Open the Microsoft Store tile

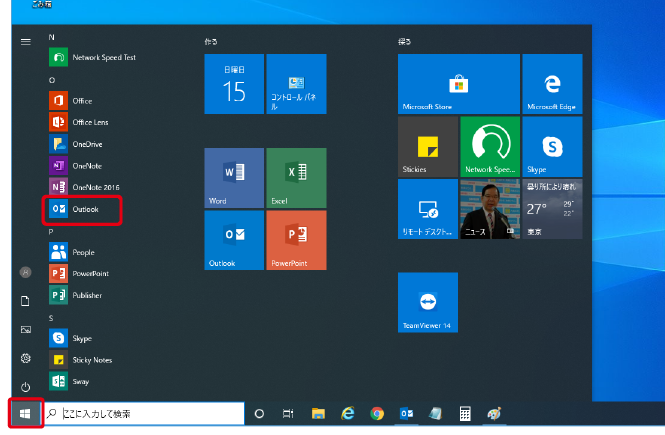tap(459, 84)
